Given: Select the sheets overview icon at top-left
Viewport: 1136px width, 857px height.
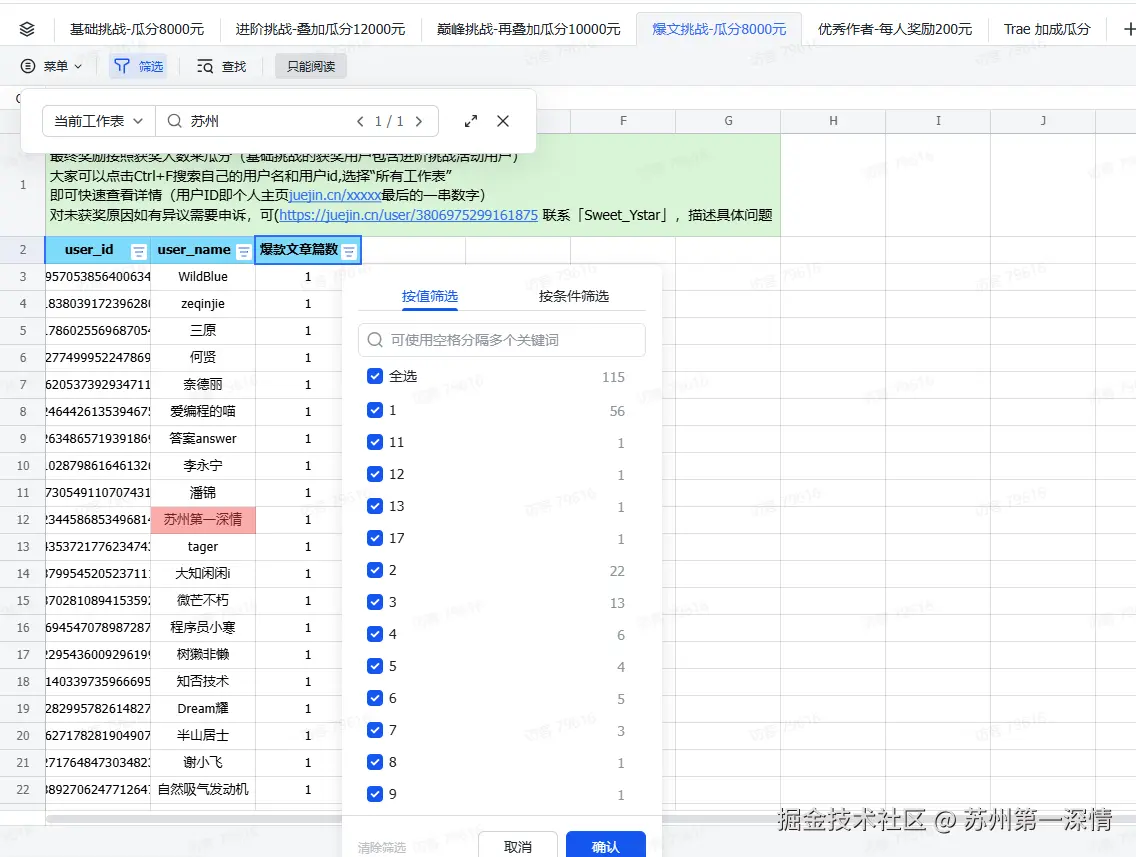Looking at the screenshot, I should pyautogui.click(x=27, y=28).
